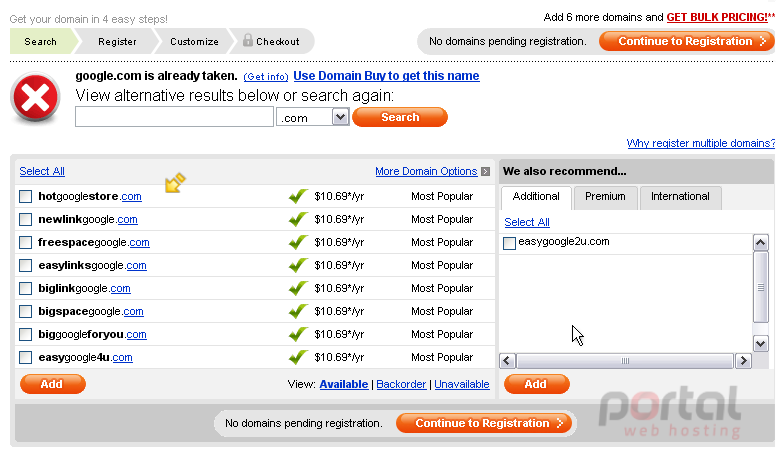Click the red error X icon
The height and width of the screenshot is (450, 776).
coord(36,97)
